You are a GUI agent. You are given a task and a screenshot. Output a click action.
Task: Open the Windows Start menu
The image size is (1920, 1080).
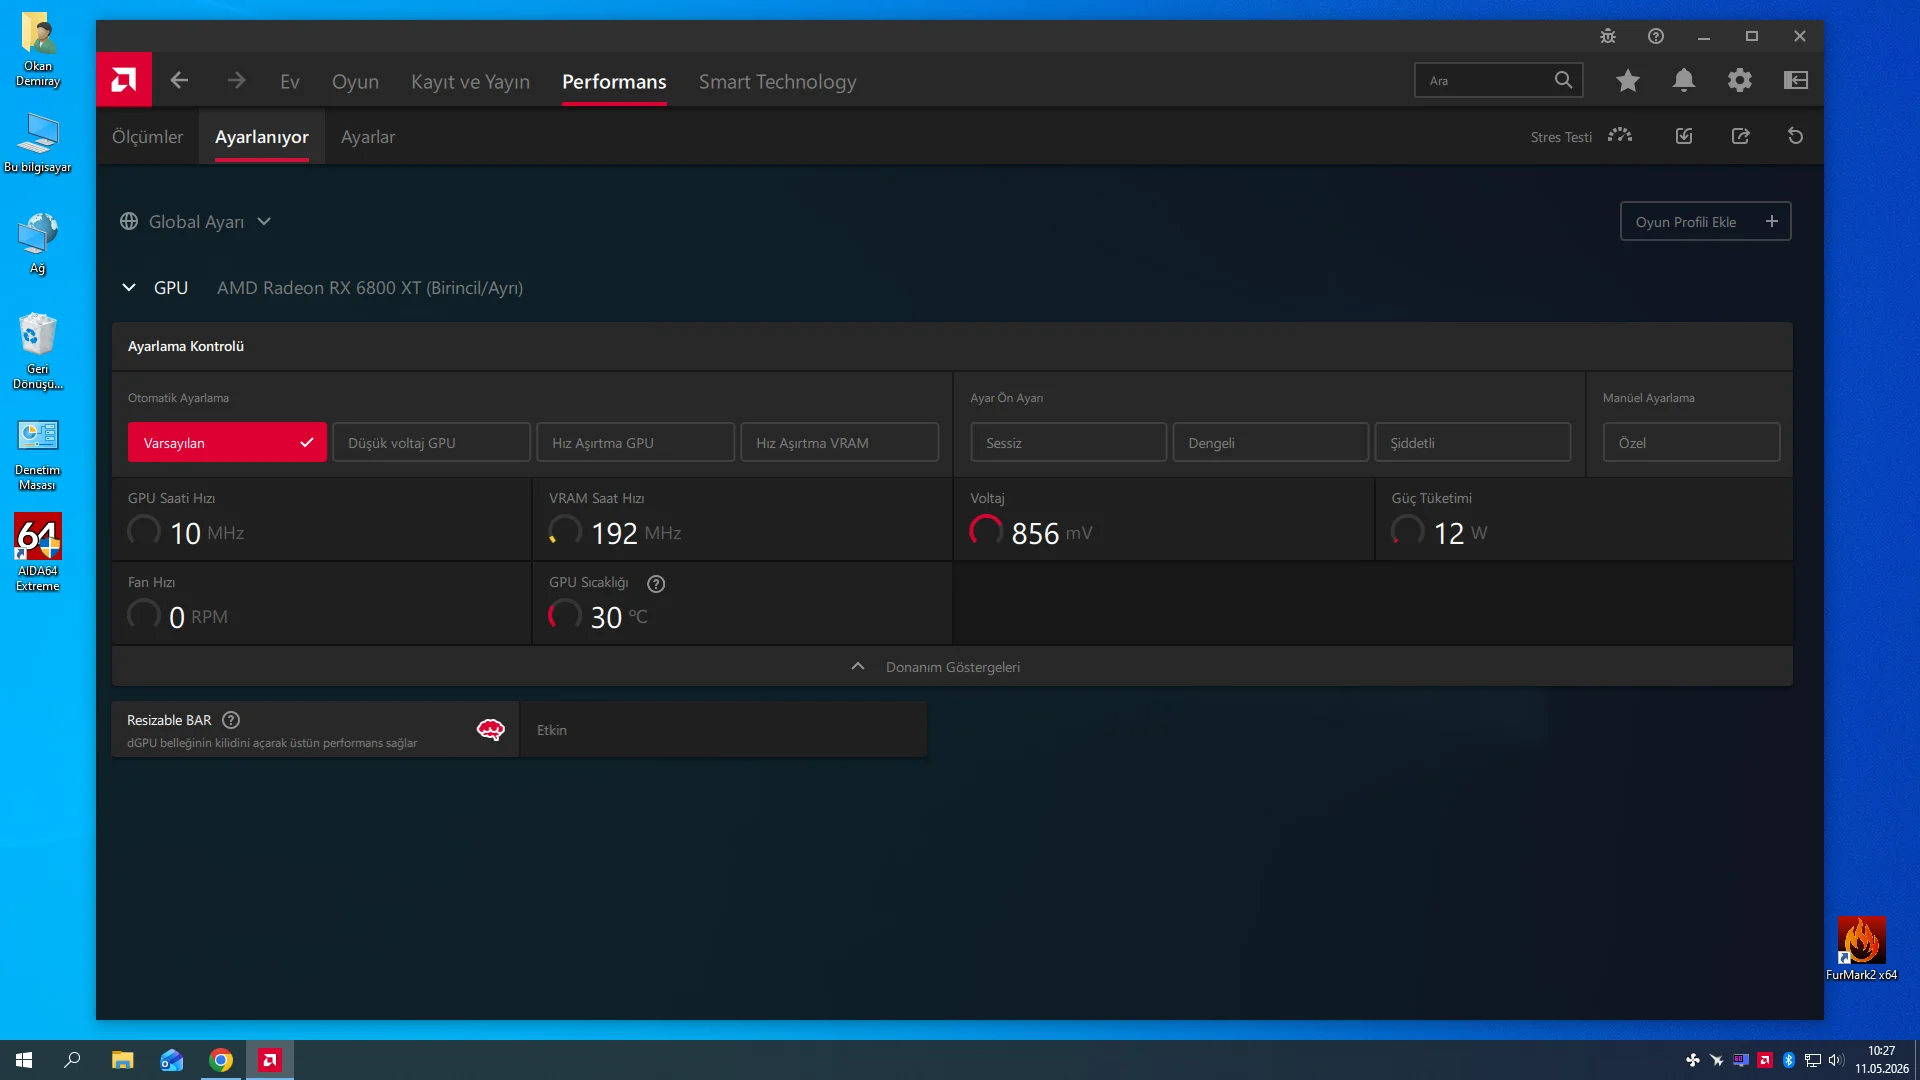(24, 1060)
